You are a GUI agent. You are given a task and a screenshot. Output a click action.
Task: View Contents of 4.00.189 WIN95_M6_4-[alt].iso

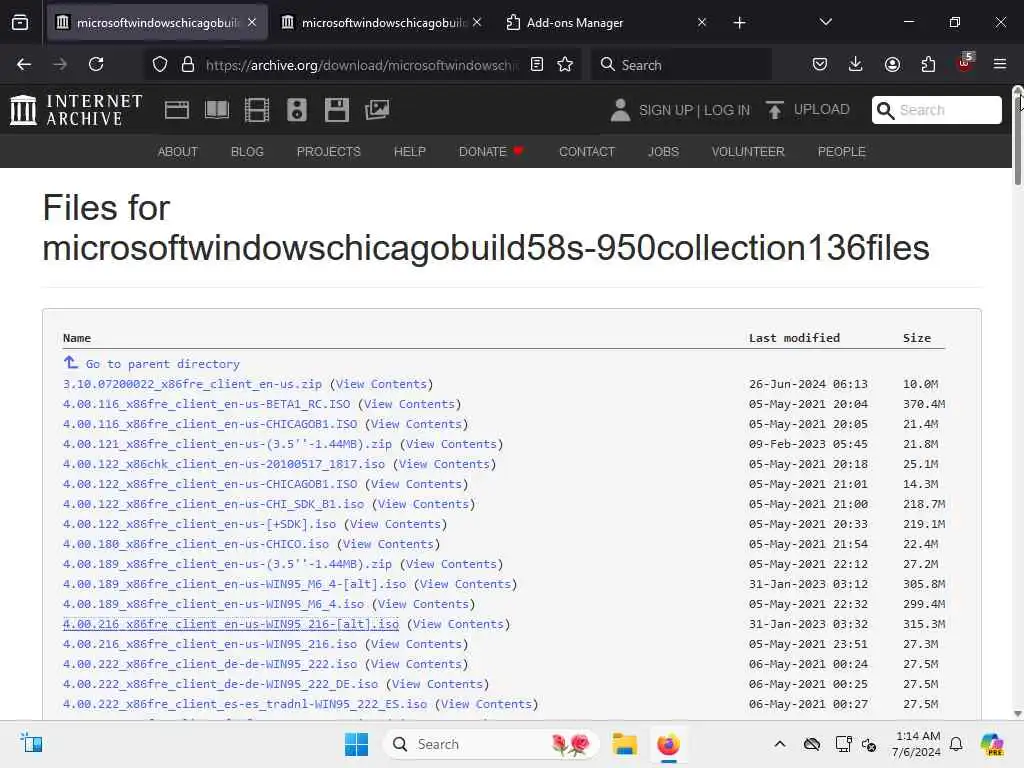click(465, 584)
